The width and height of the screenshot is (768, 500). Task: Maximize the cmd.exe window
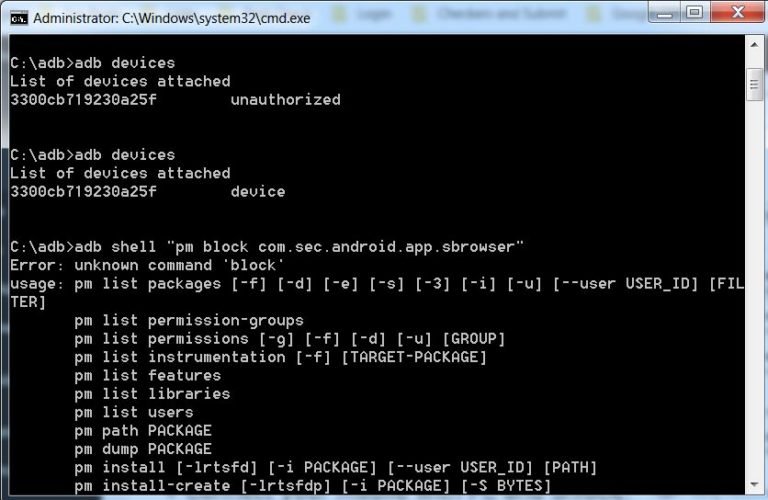point(693,13)
